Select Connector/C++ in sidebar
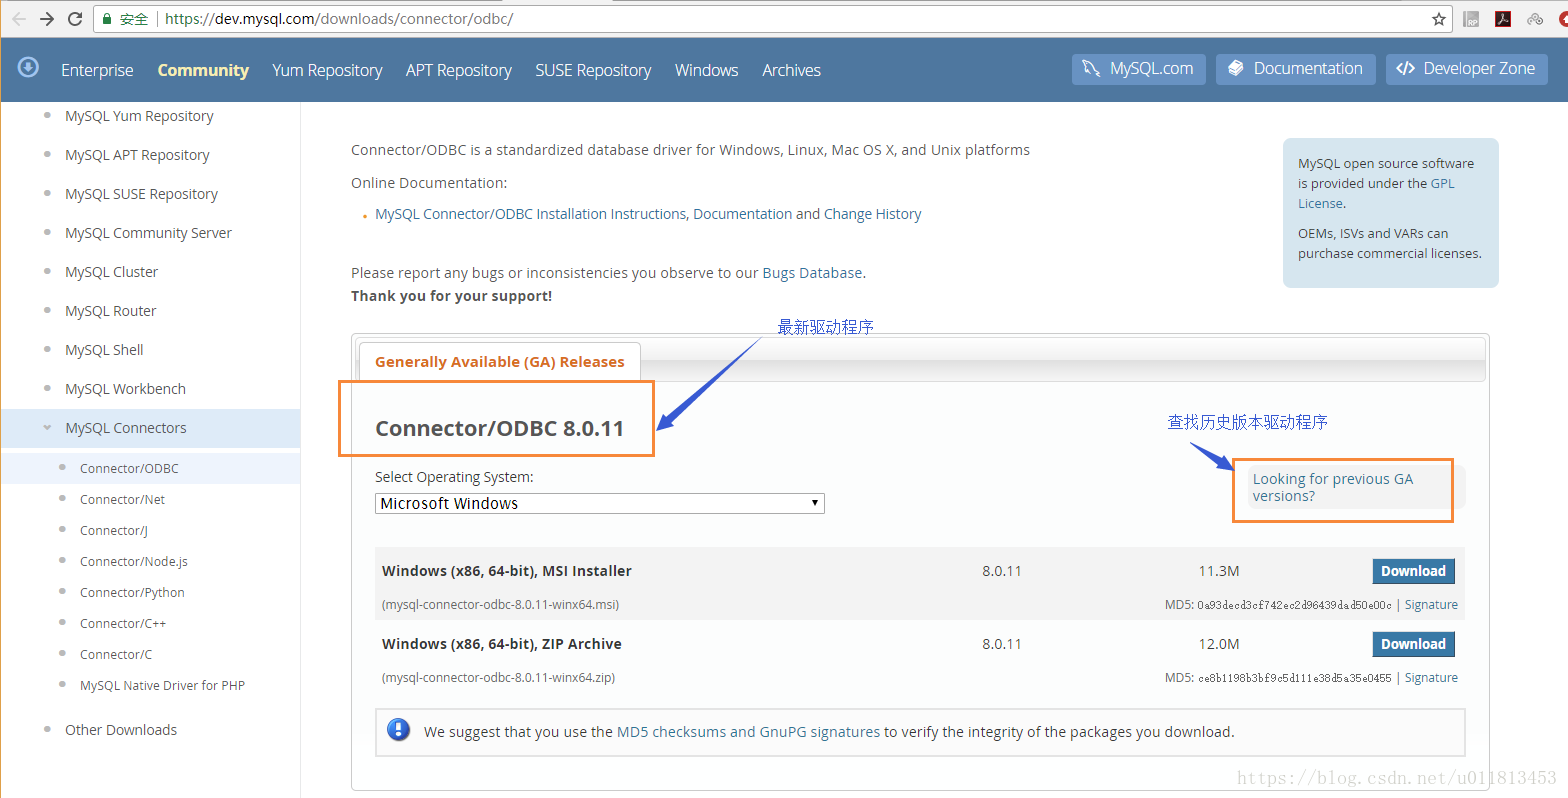This screenshot has width=1568, height=798. point(123,623)
